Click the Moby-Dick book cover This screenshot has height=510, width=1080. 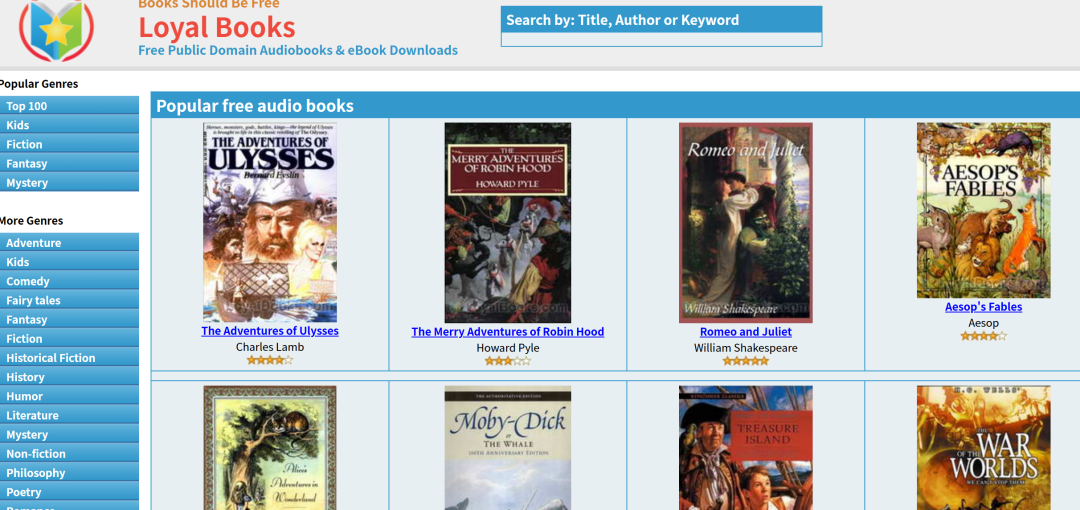(x=508, y=448)
